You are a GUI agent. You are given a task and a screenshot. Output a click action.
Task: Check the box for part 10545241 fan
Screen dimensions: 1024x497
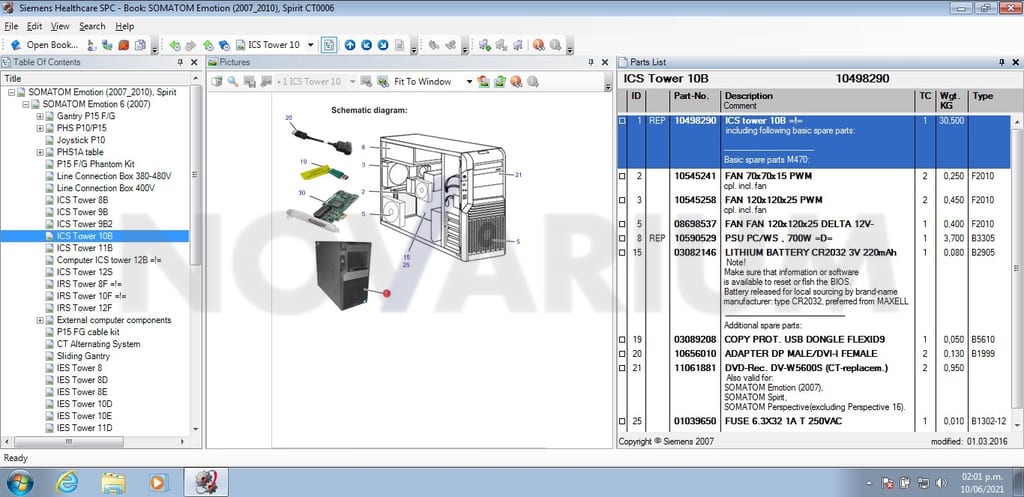622,176
